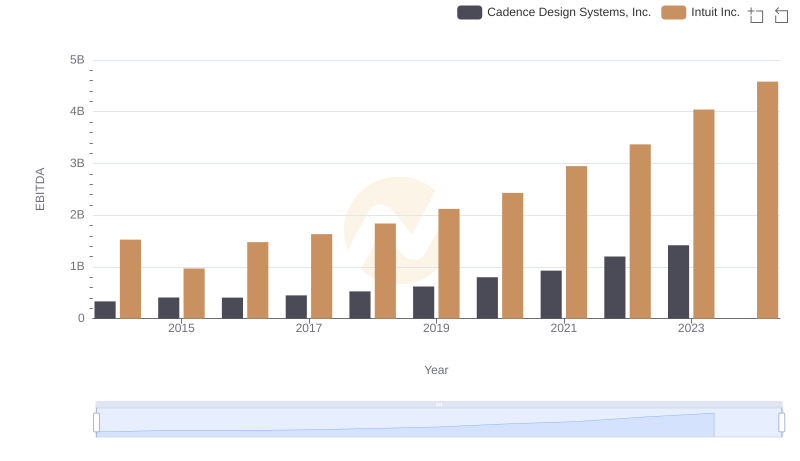
Task: Select the Intuit bar for 2018
Action: click(x=385, y=271)
